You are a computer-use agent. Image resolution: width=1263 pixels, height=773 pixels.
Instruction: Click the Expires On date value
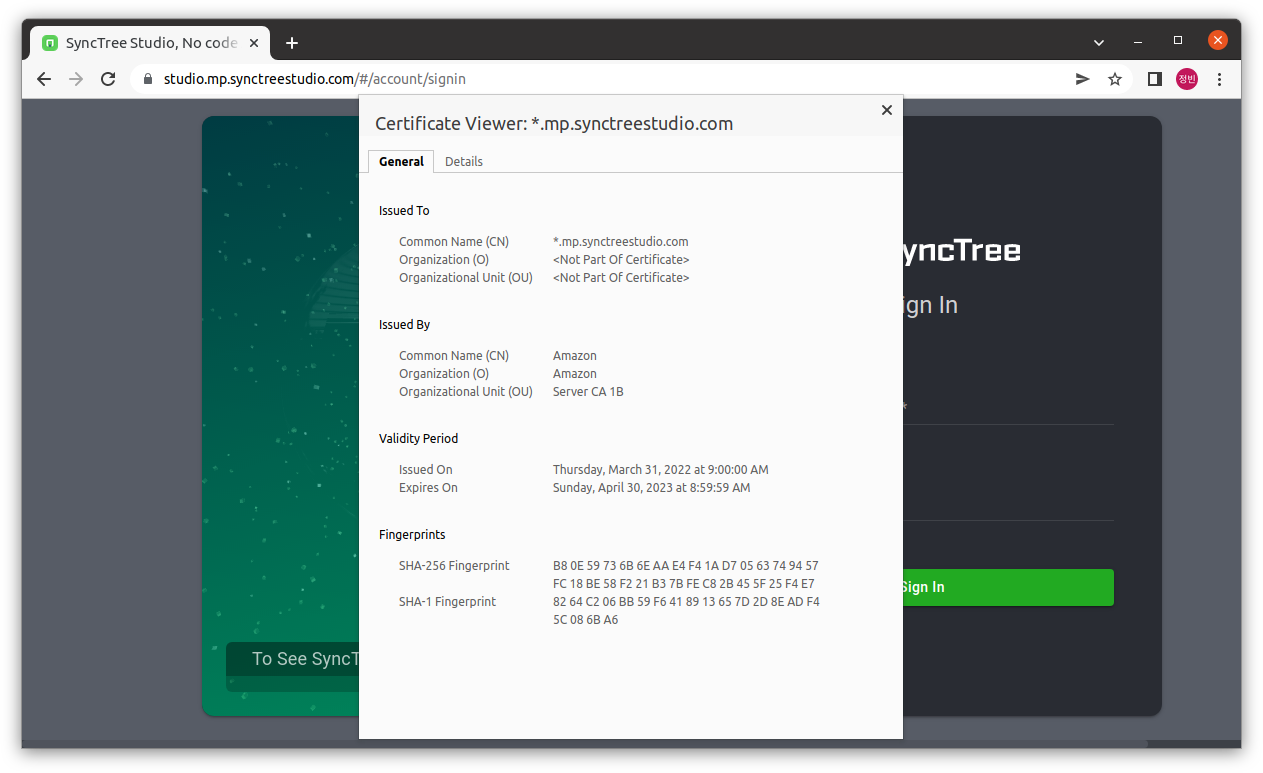pyautogui.click(x=651, y=488)
